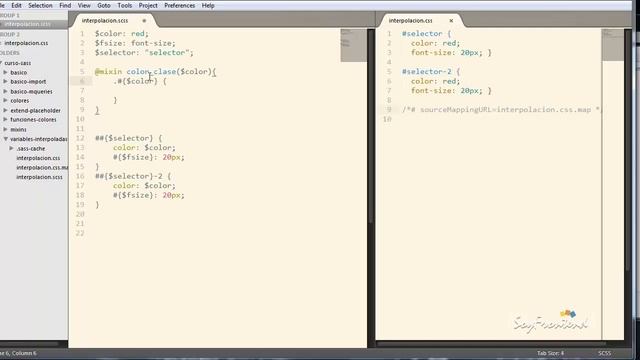
Task: Open interpolacion.scss file in folder tree
Action: point(39,177)
